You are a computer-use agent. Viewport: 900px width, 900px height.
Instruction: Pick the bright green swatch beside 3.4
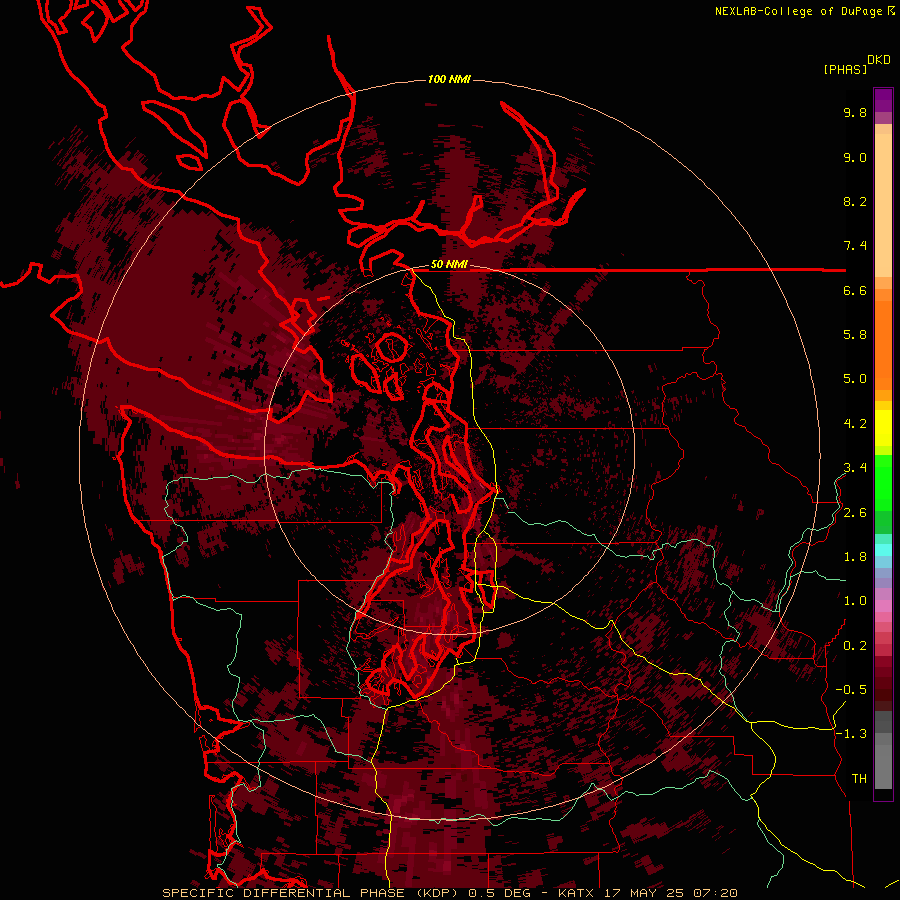[883, 481]
